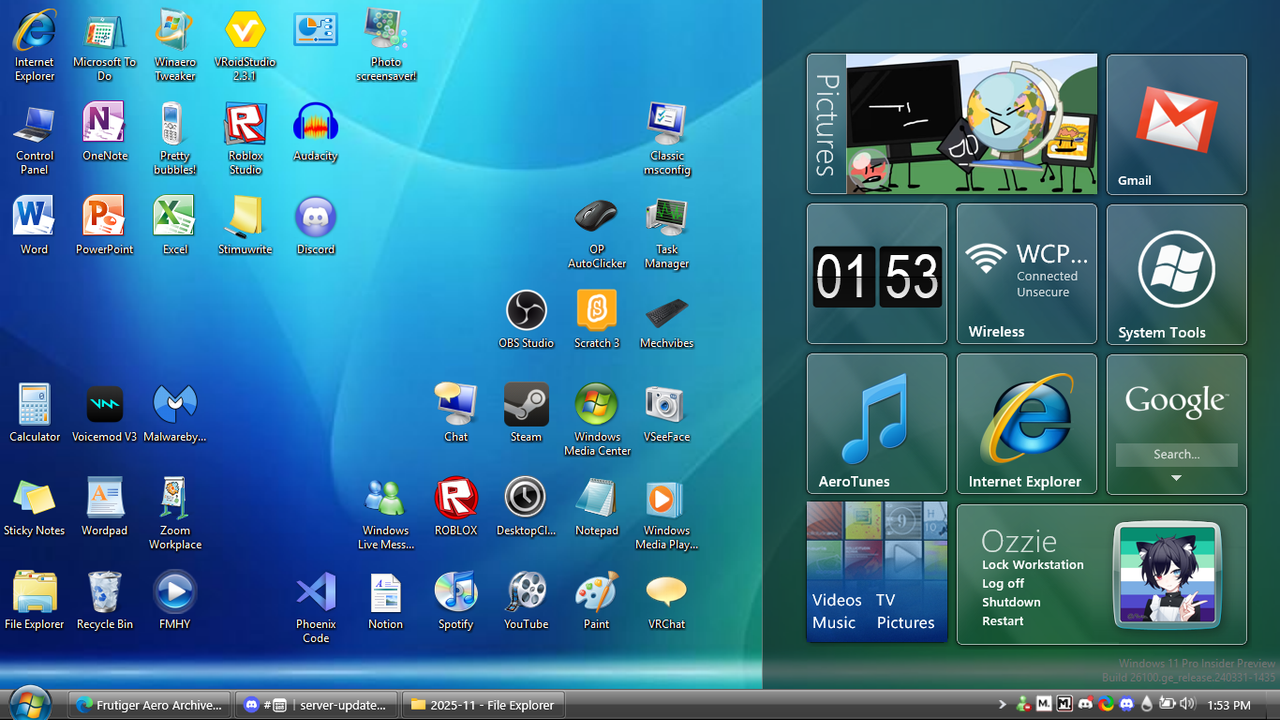Click Log off in user tile
Screen dimensions: 1280x720
coord(1003,584)
